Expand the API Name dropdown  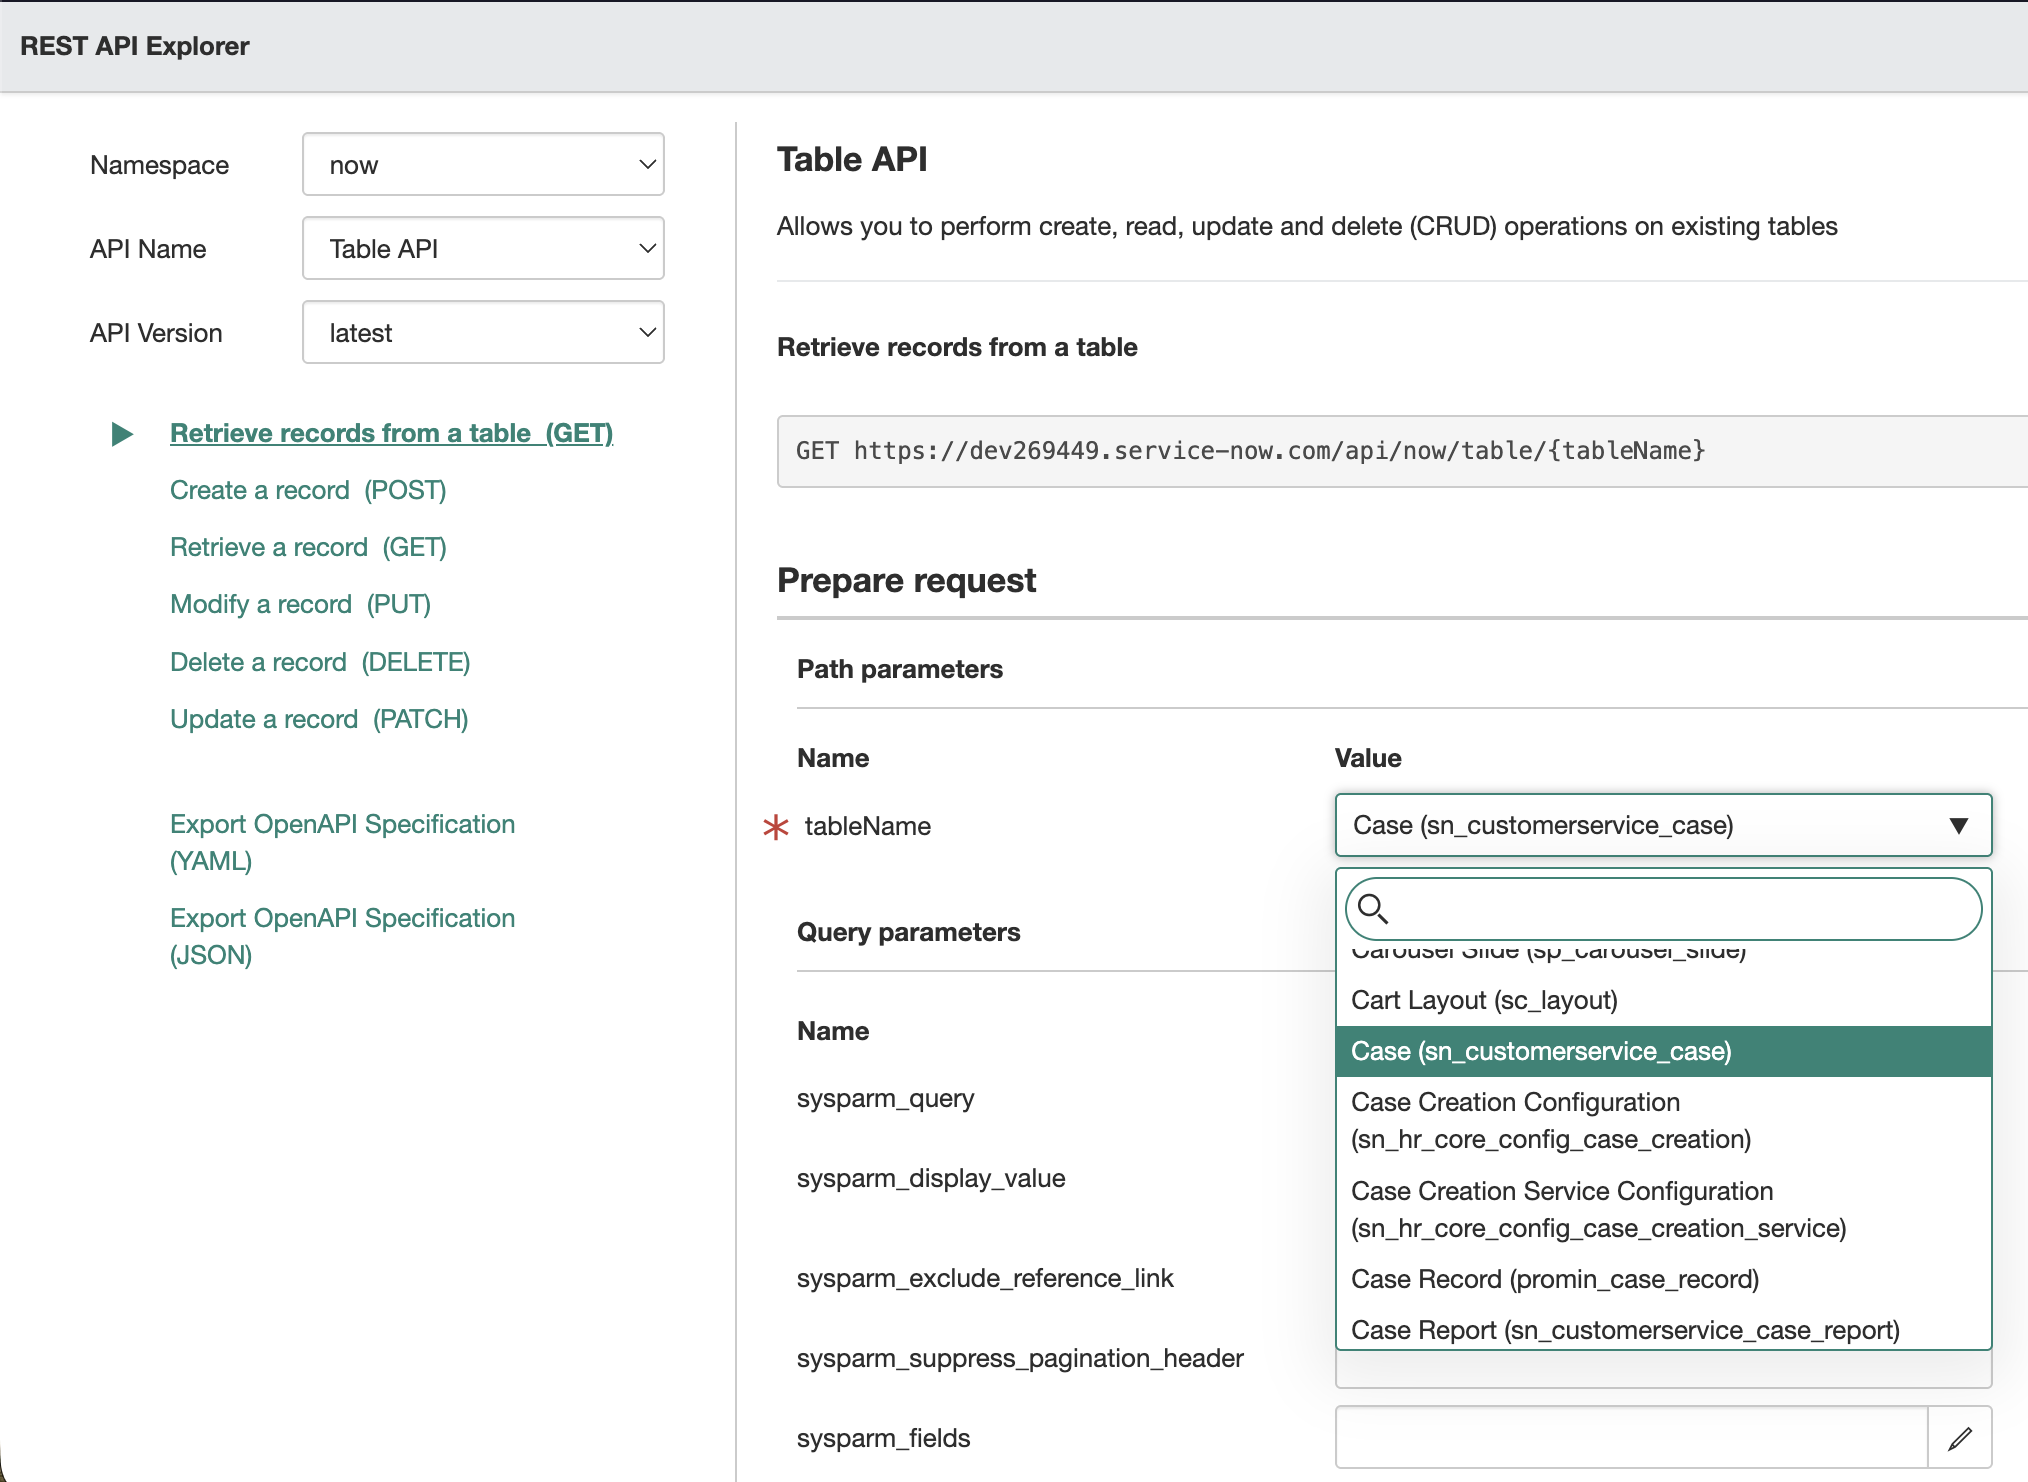[483, 249]
